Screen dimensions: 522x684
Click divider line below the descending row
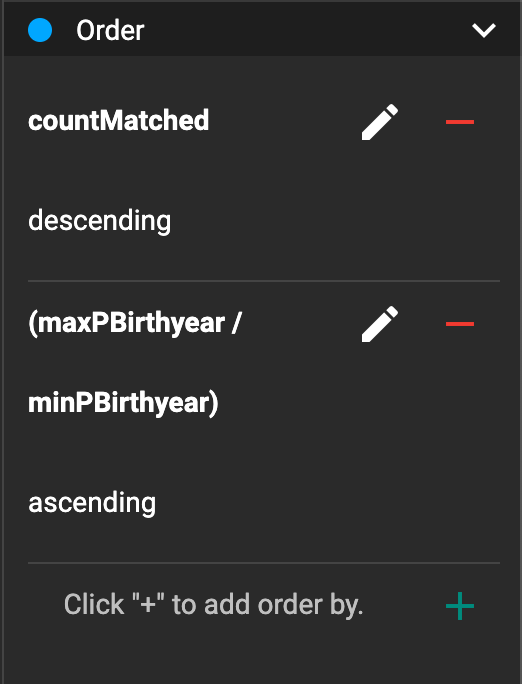coord(264,281)
